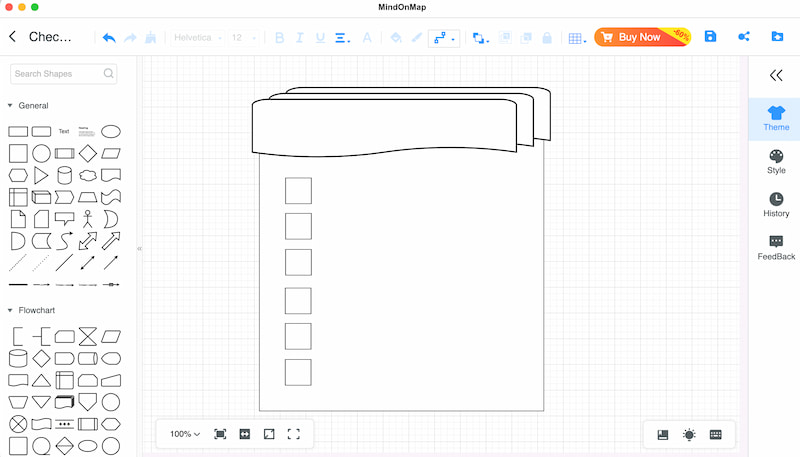
Task: Select the off-page connector pentagon shape
Action: tap(88, 402)
